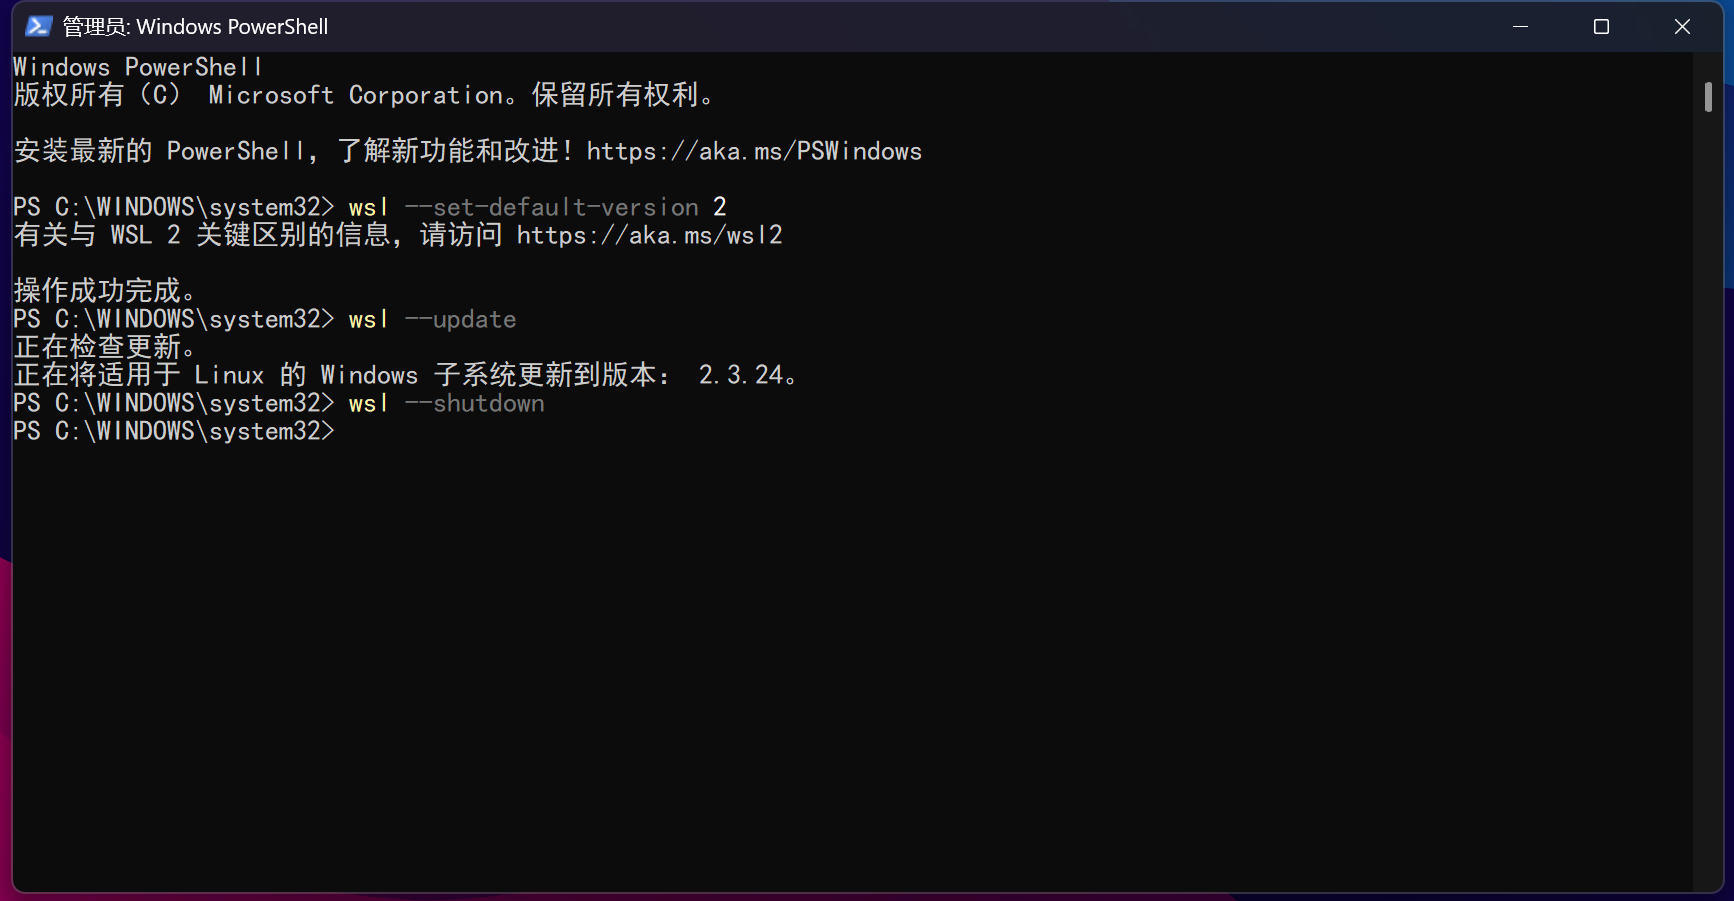Click the 'wsl --update' command text

click(x=432, y=319)
